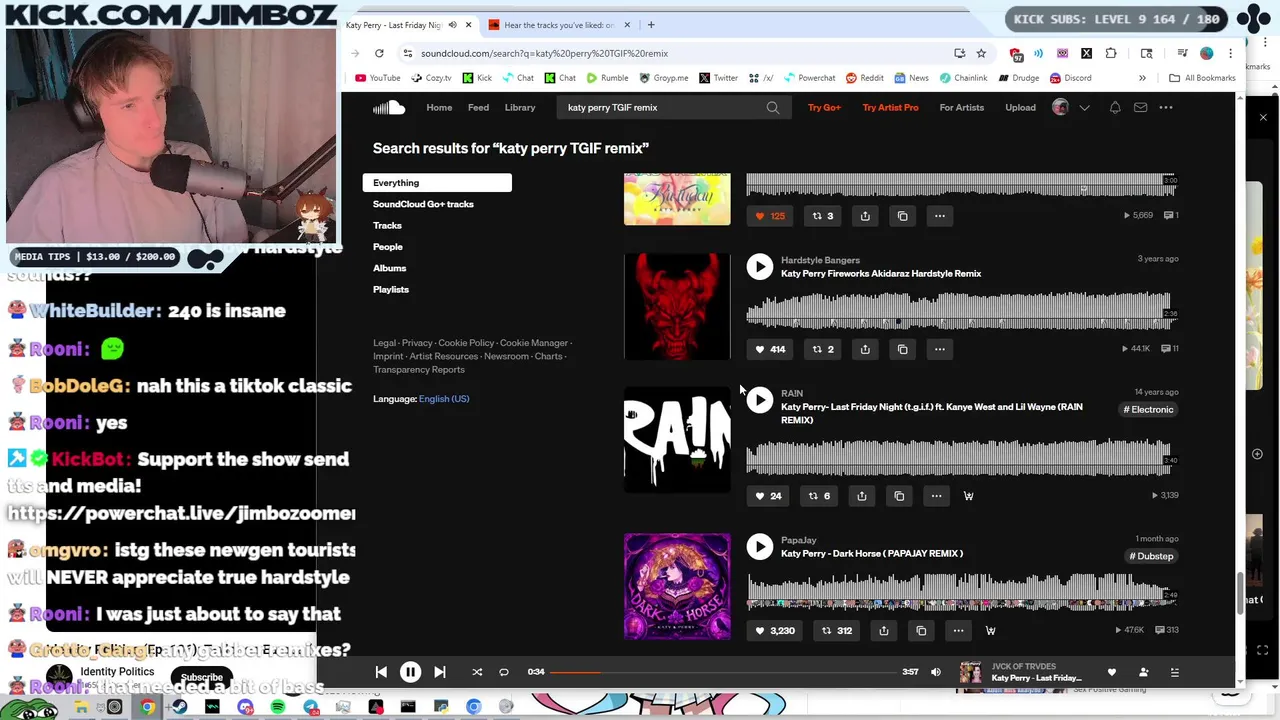Viewport: 1280px width, 720px height.
Task: Like the Fireworks Akidaraz Hardstyle Remix track
Action: pyautogui.click(x=770, y=349)
